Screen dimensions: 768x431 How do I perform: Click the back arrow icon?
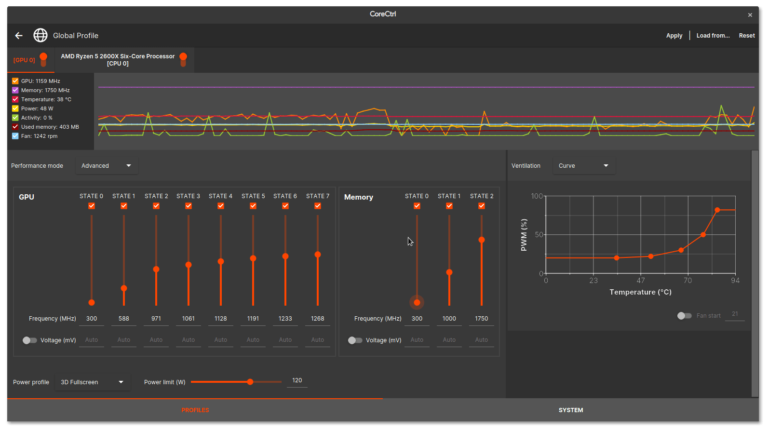[18, 35]
